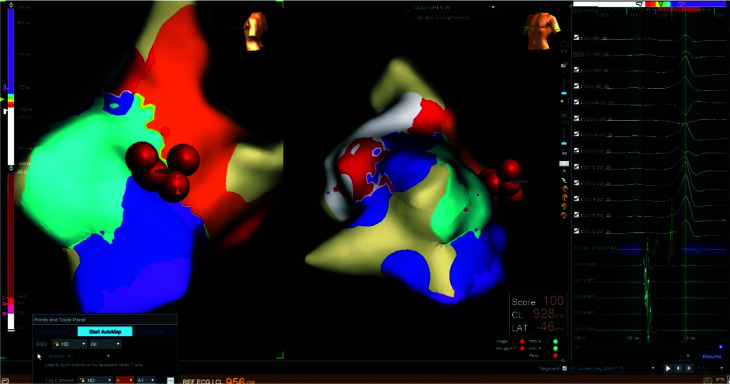Expand the Tag Catheter HD dropdown
730x384 pixels.
[95, 380]
